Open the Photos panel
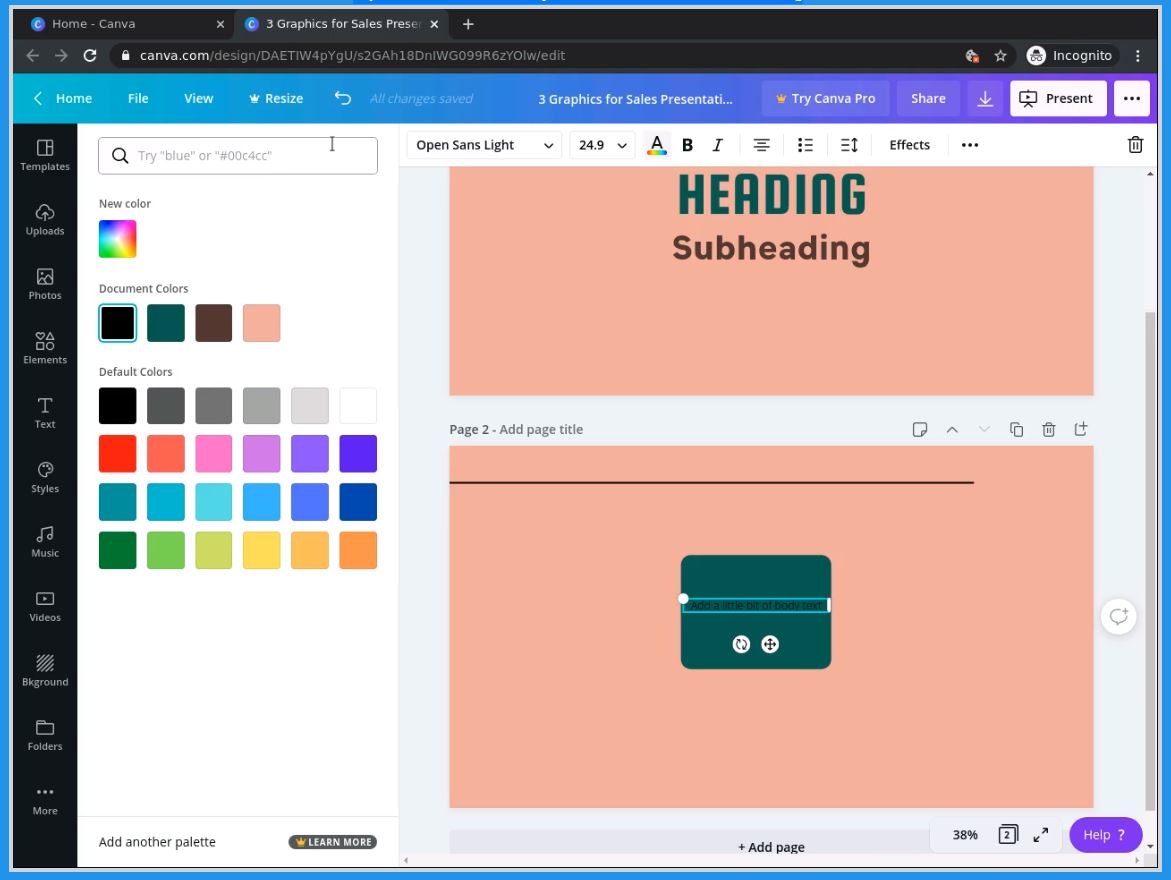 (x=44, y=285)
